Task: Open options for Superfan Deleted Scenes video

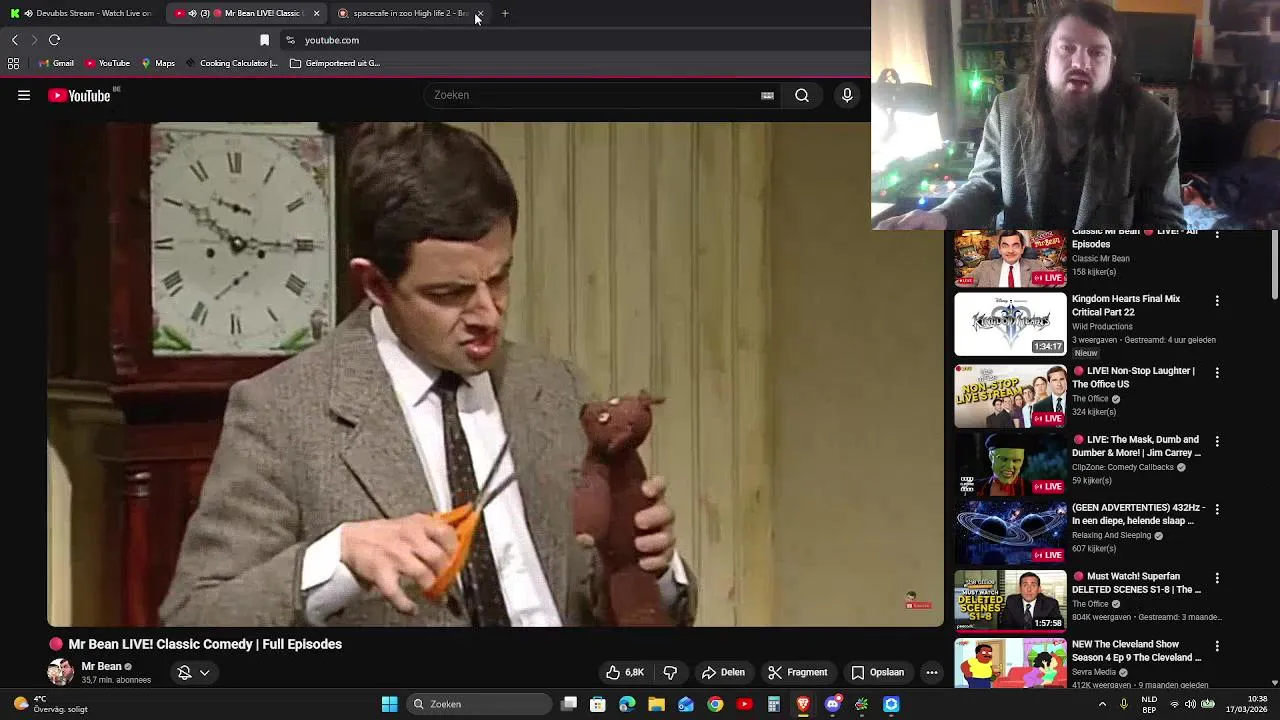Action: pyautogui.click(x=1217, y=578)
